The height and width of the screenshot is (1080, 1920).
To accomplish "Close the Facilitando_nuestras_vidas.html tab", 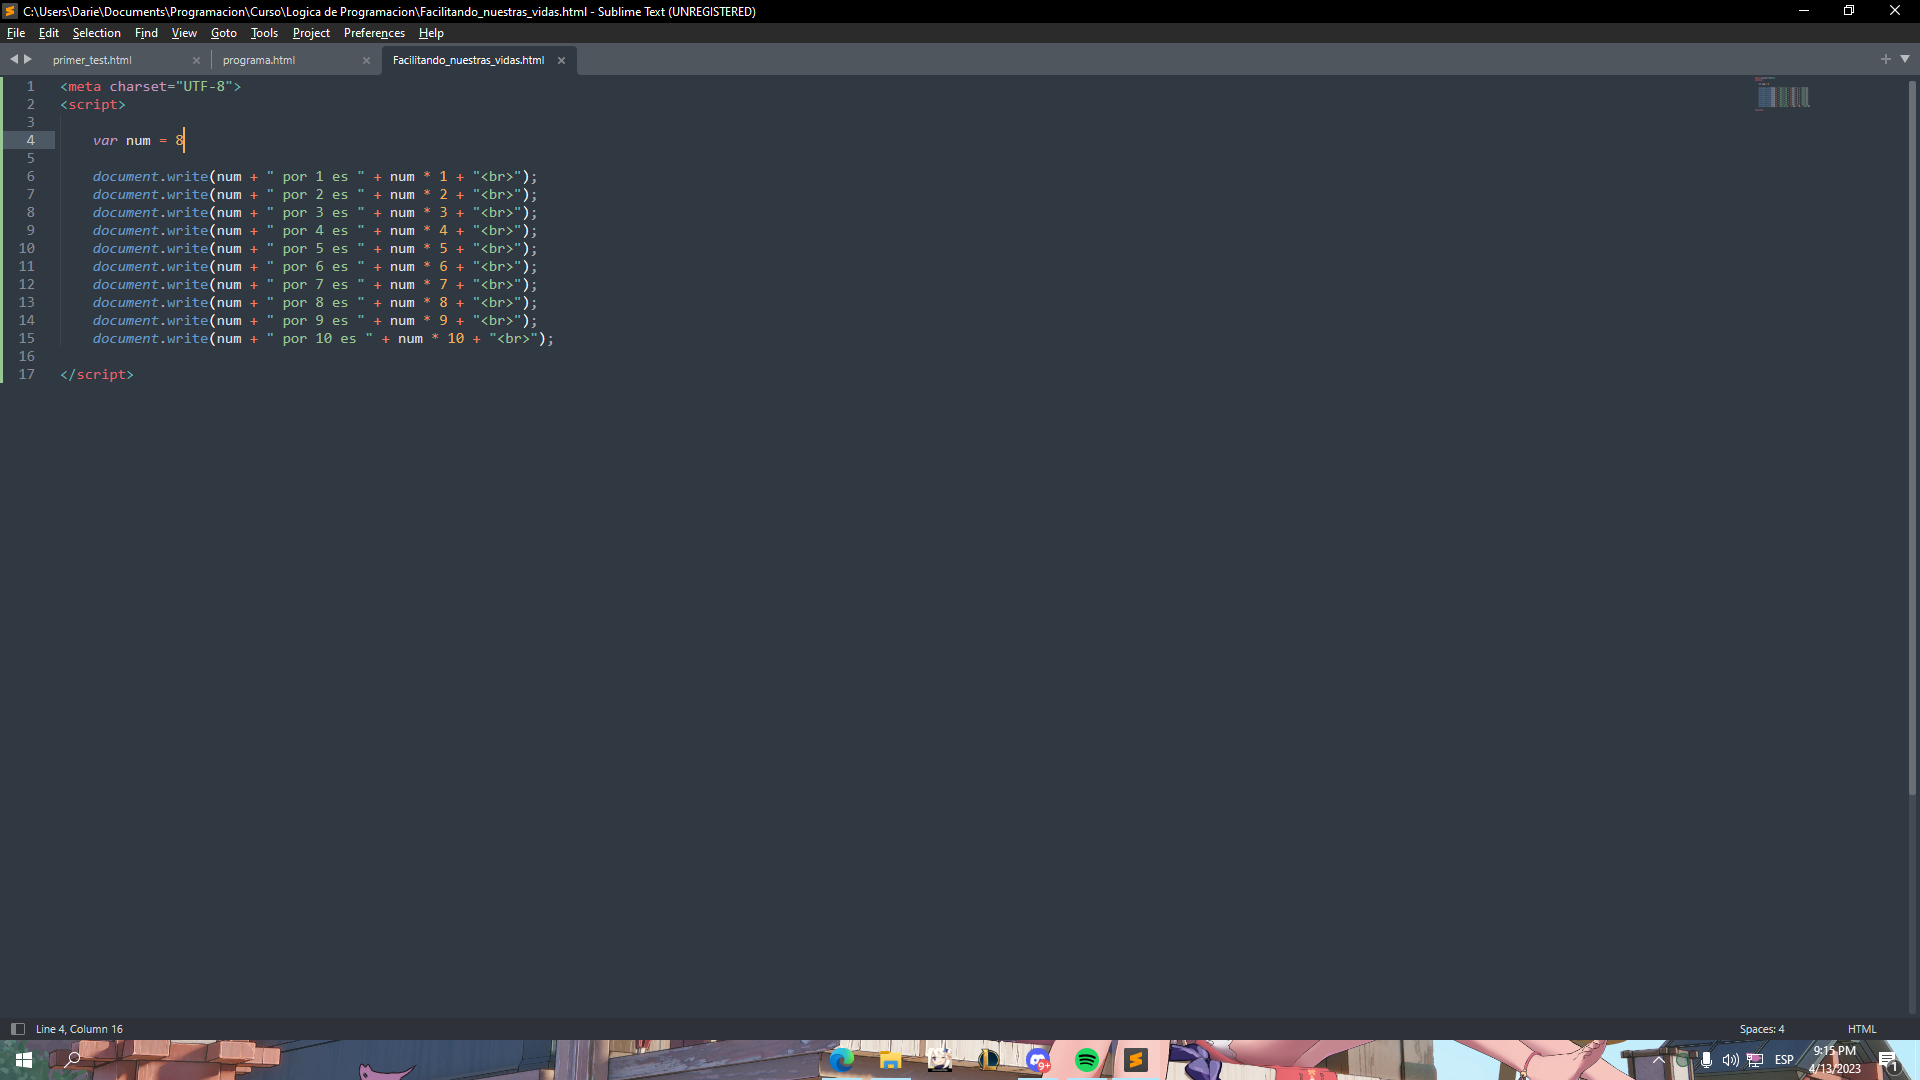I will (561, 61).
